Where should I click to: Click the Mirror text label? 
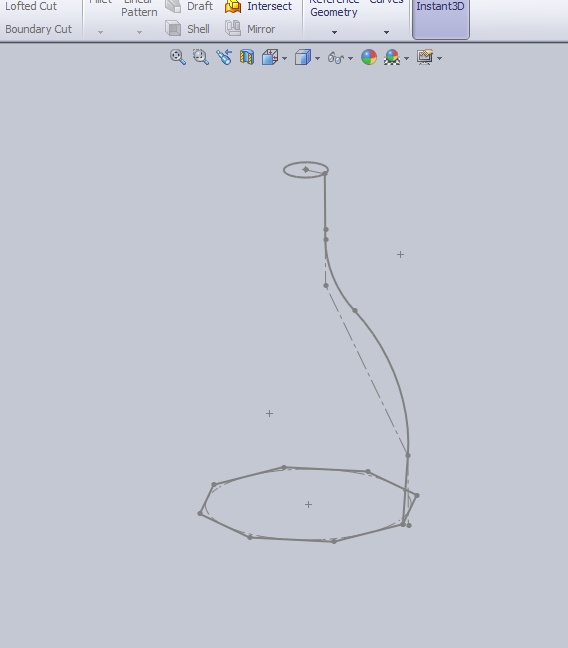pyautogui.click(x=261, y=29)
